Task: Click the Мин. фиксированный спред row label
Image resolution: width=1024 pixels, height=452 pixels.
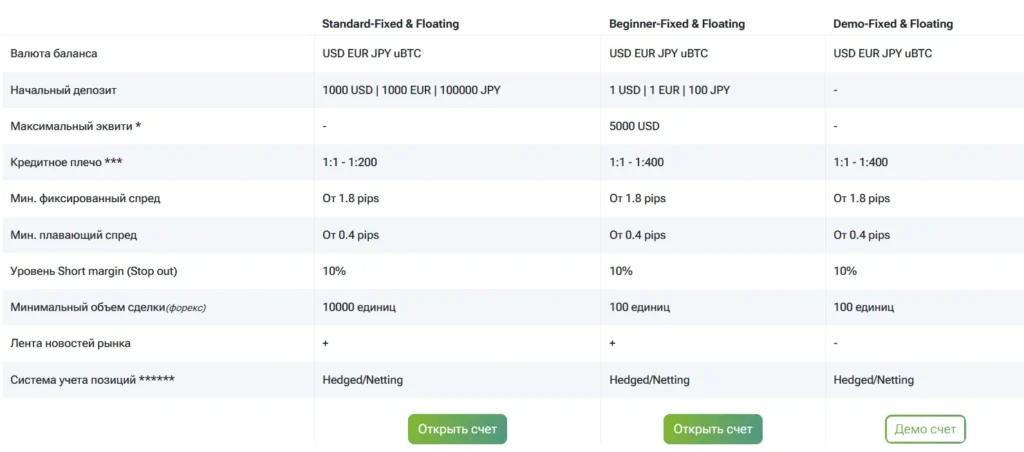Action: (85, 198)
